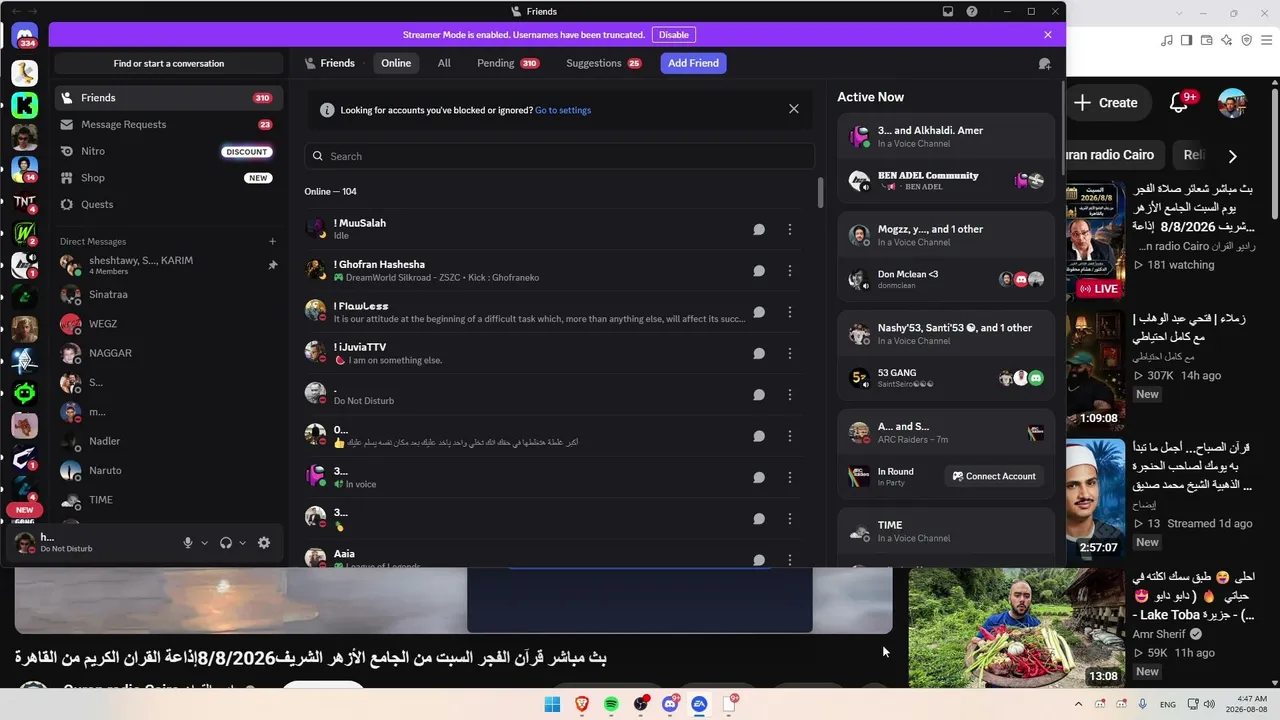
Task: Show hidden system tray icons
Action: (x=1078, y=704)
